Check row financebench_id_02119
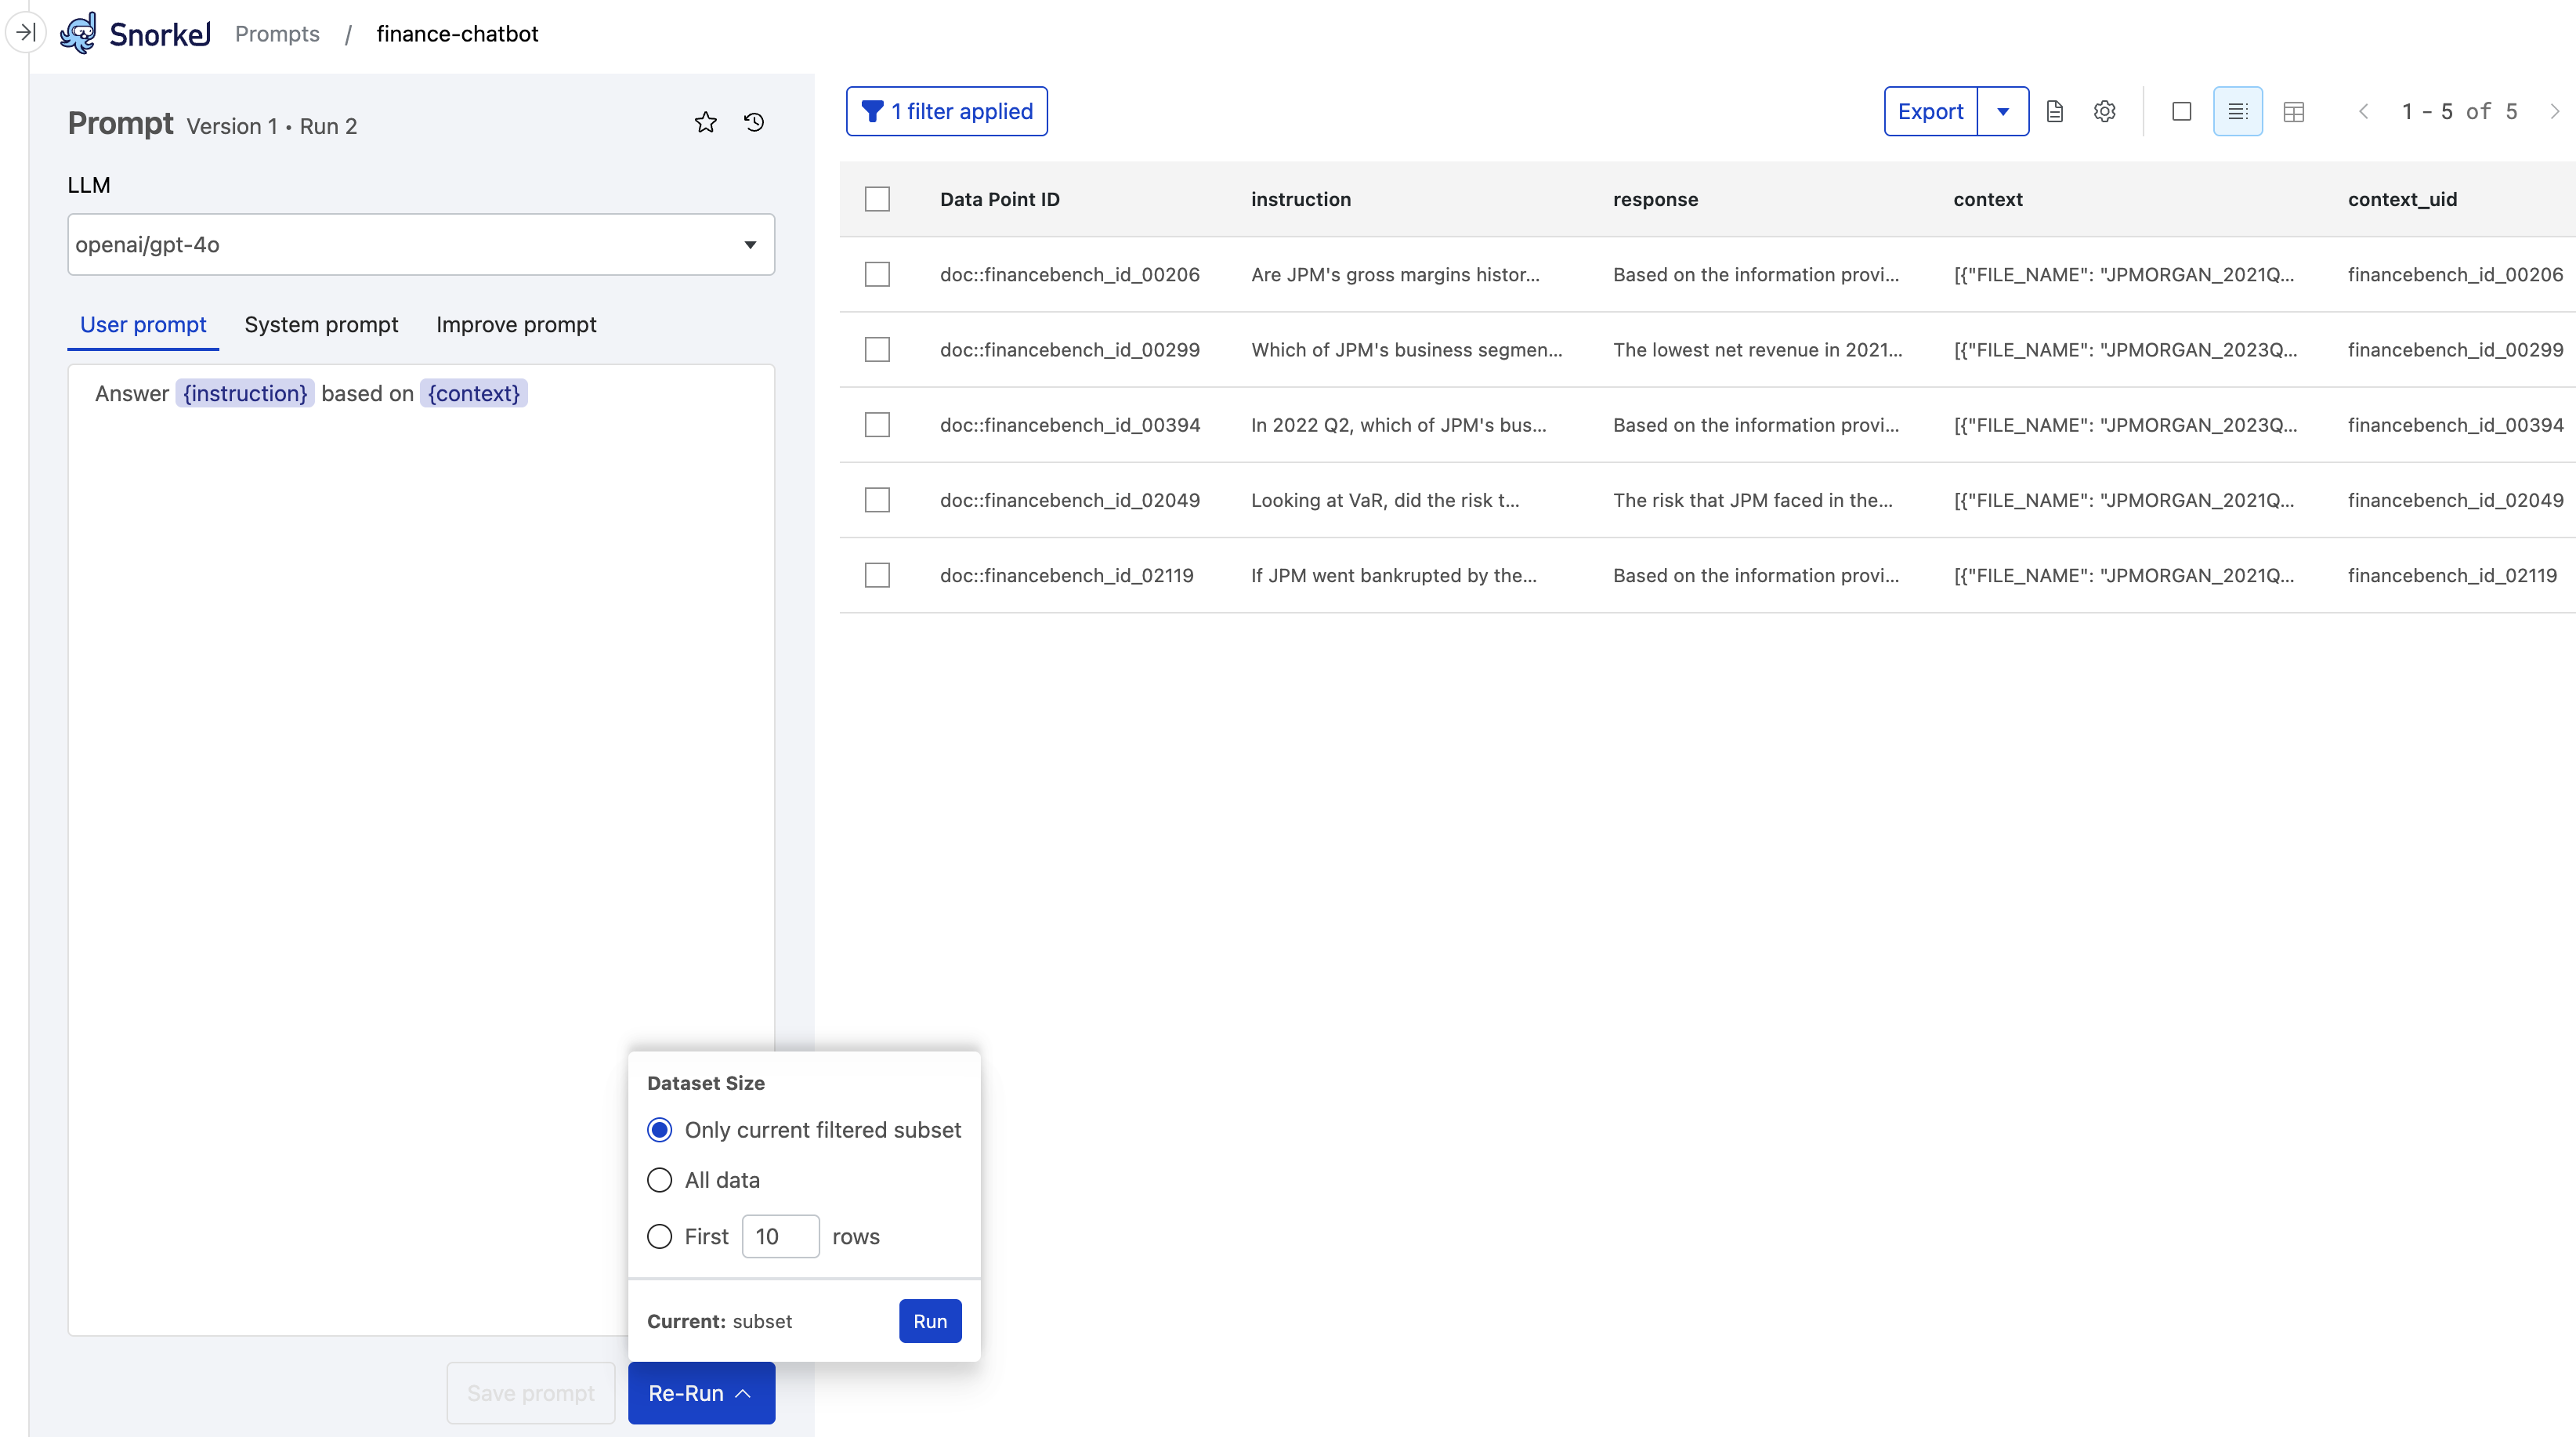The height and width of the screenshot is (1437, 2576). click(x=877, y=575)
